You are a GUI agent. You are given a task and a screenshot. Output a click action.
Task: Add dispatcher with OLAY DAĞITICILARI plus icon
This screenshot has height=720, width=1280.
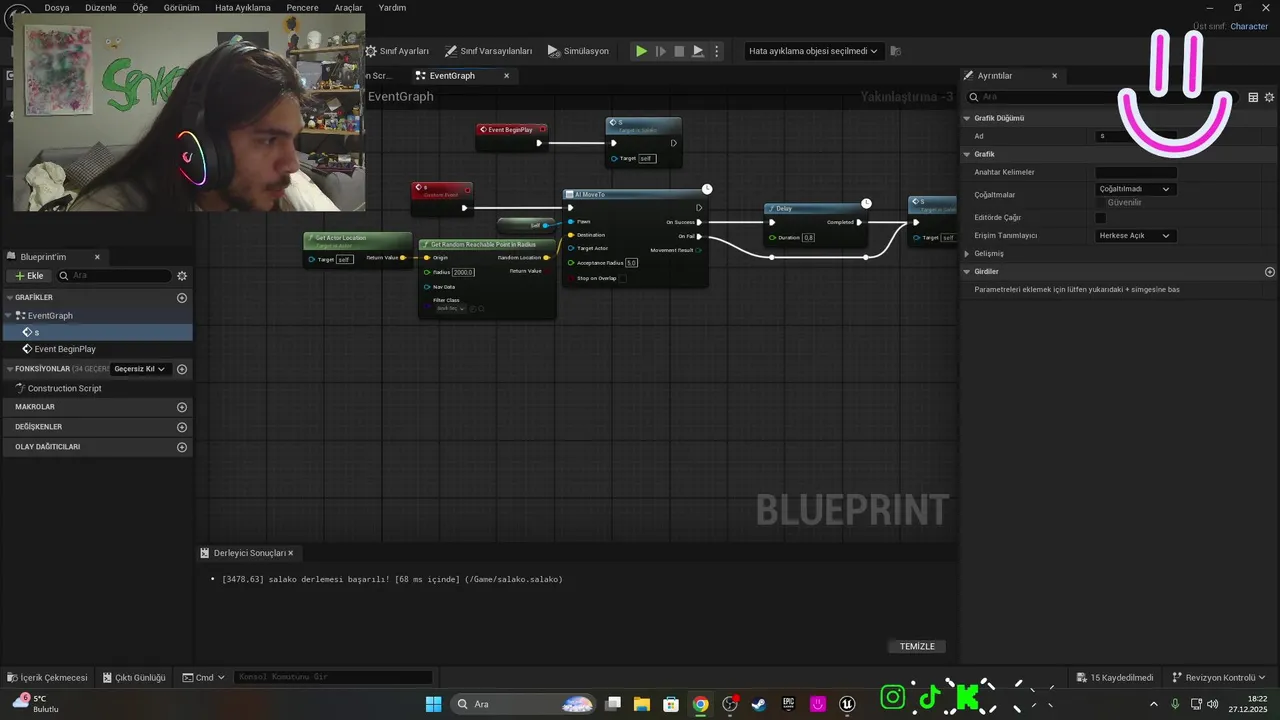[182, 447]
